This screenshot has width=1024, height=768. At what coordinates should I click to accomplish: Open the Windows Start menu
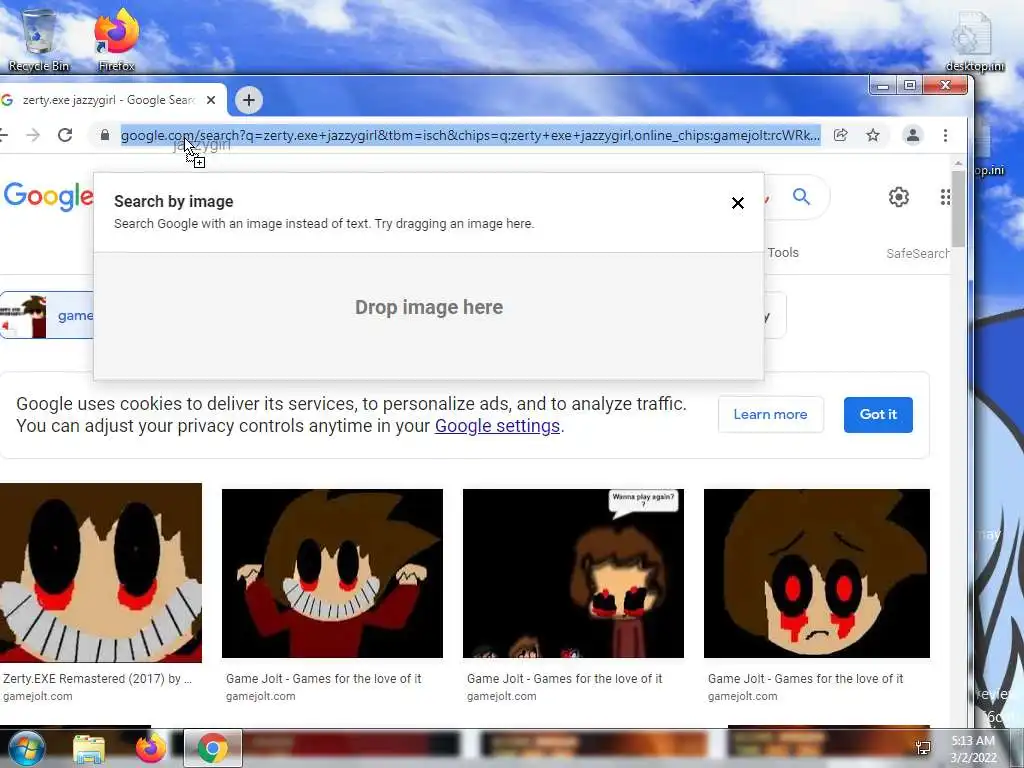point(26,747)
